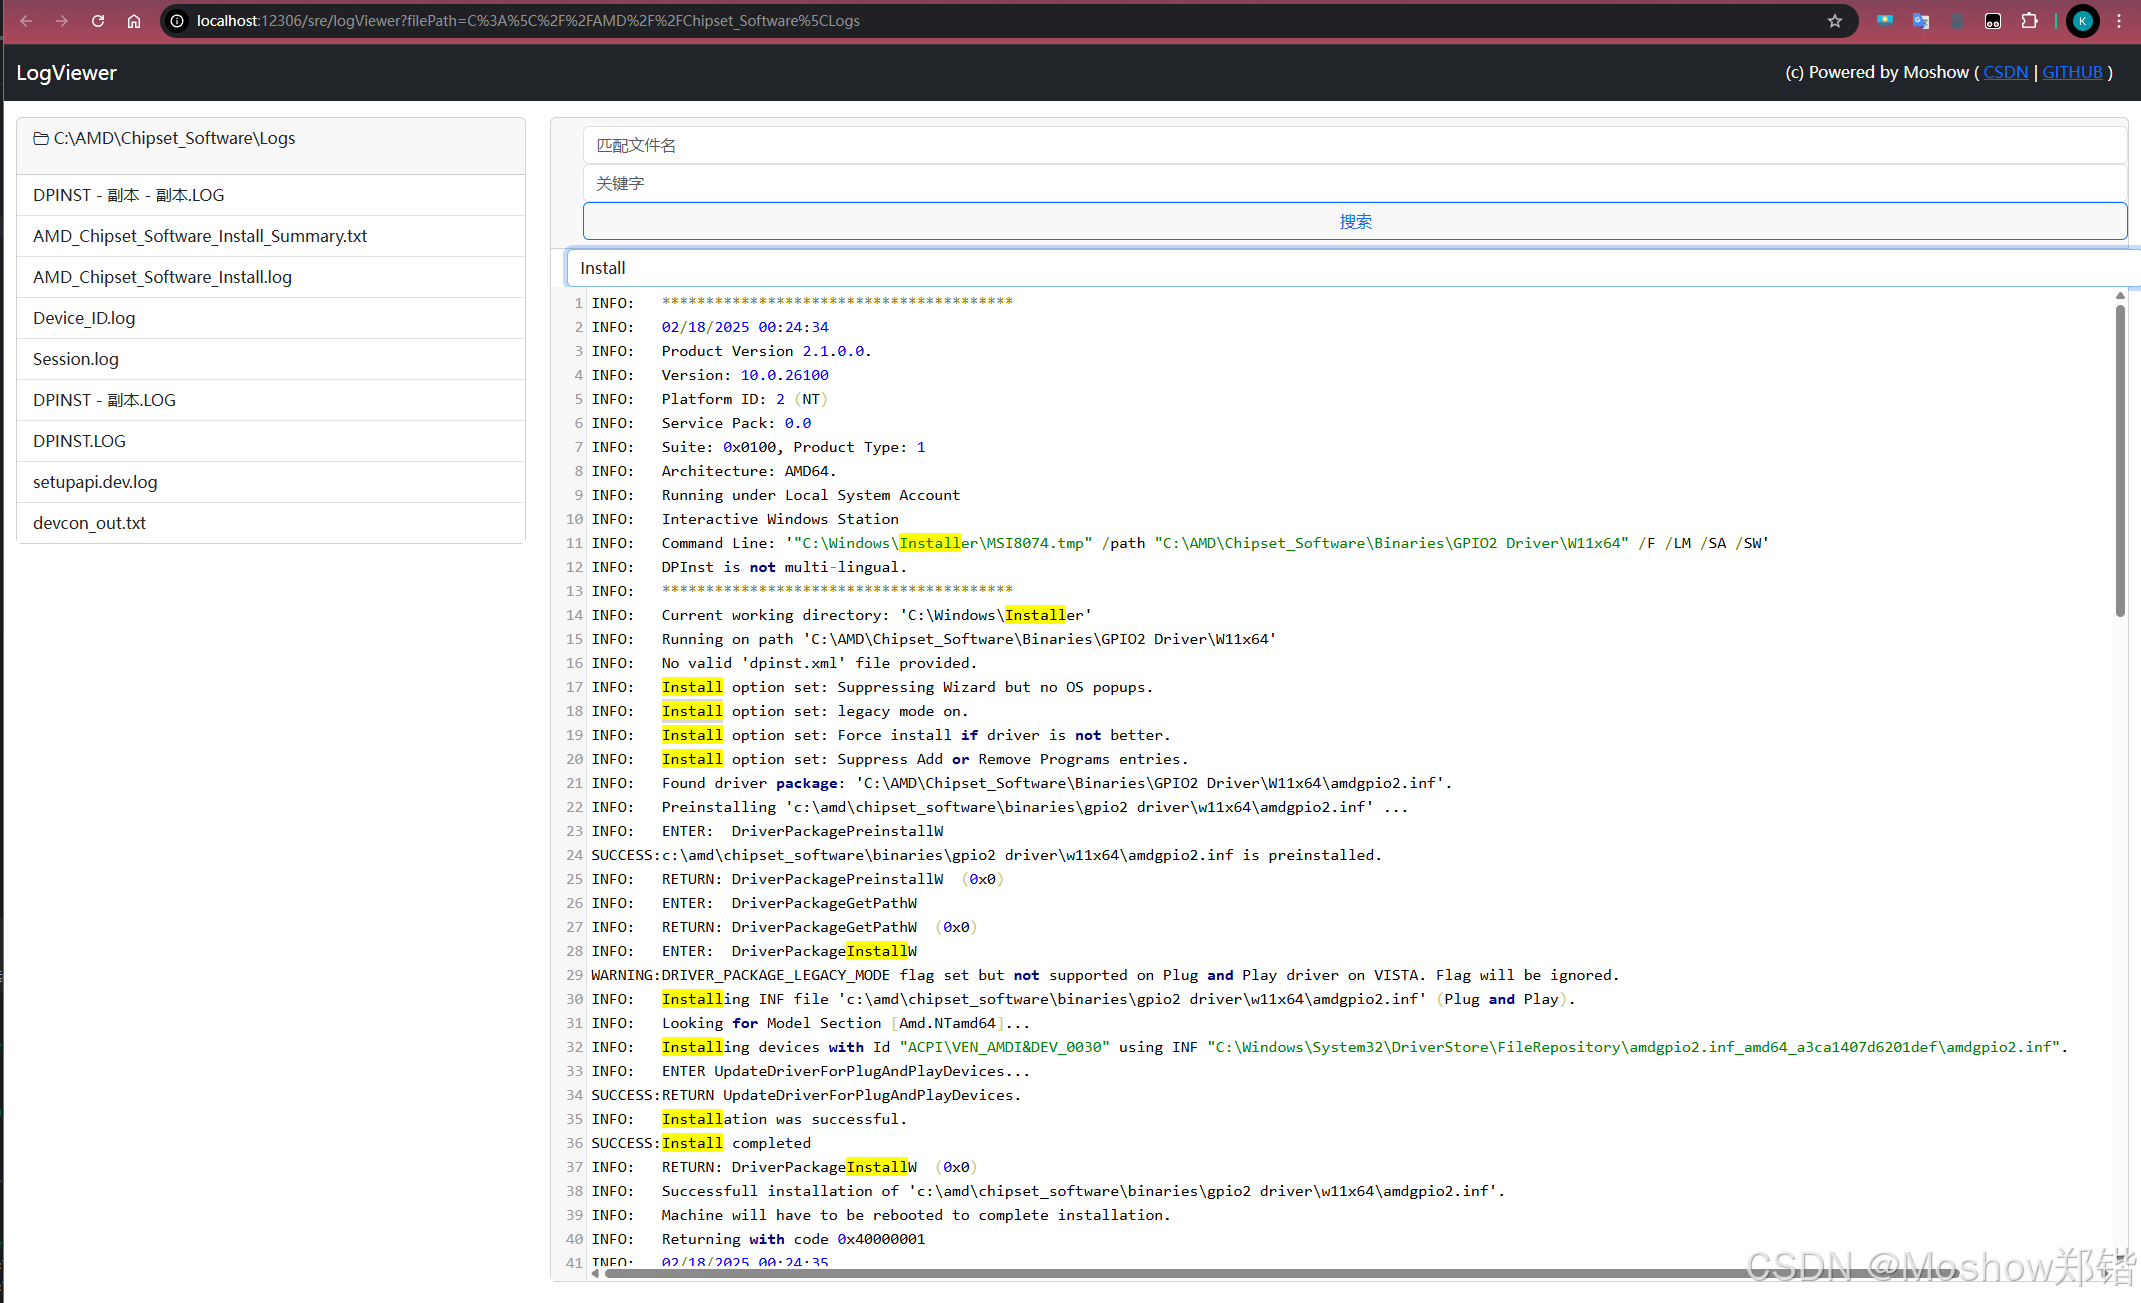Click the C:\AMD\Chipset_Software\Logs folder path
2141x1303 pixels.
pyautogui.click(x=174, y=138)
